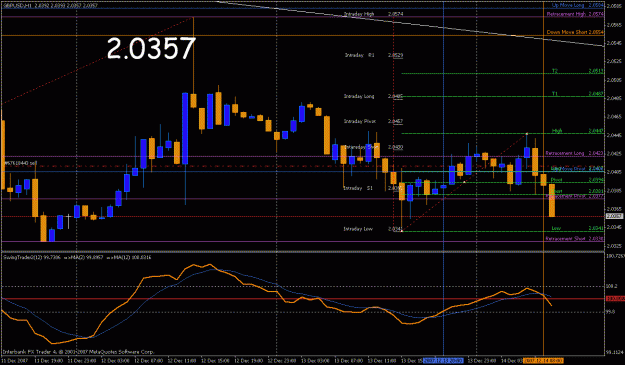Click the Retracement High label

(x=566, y=14)
